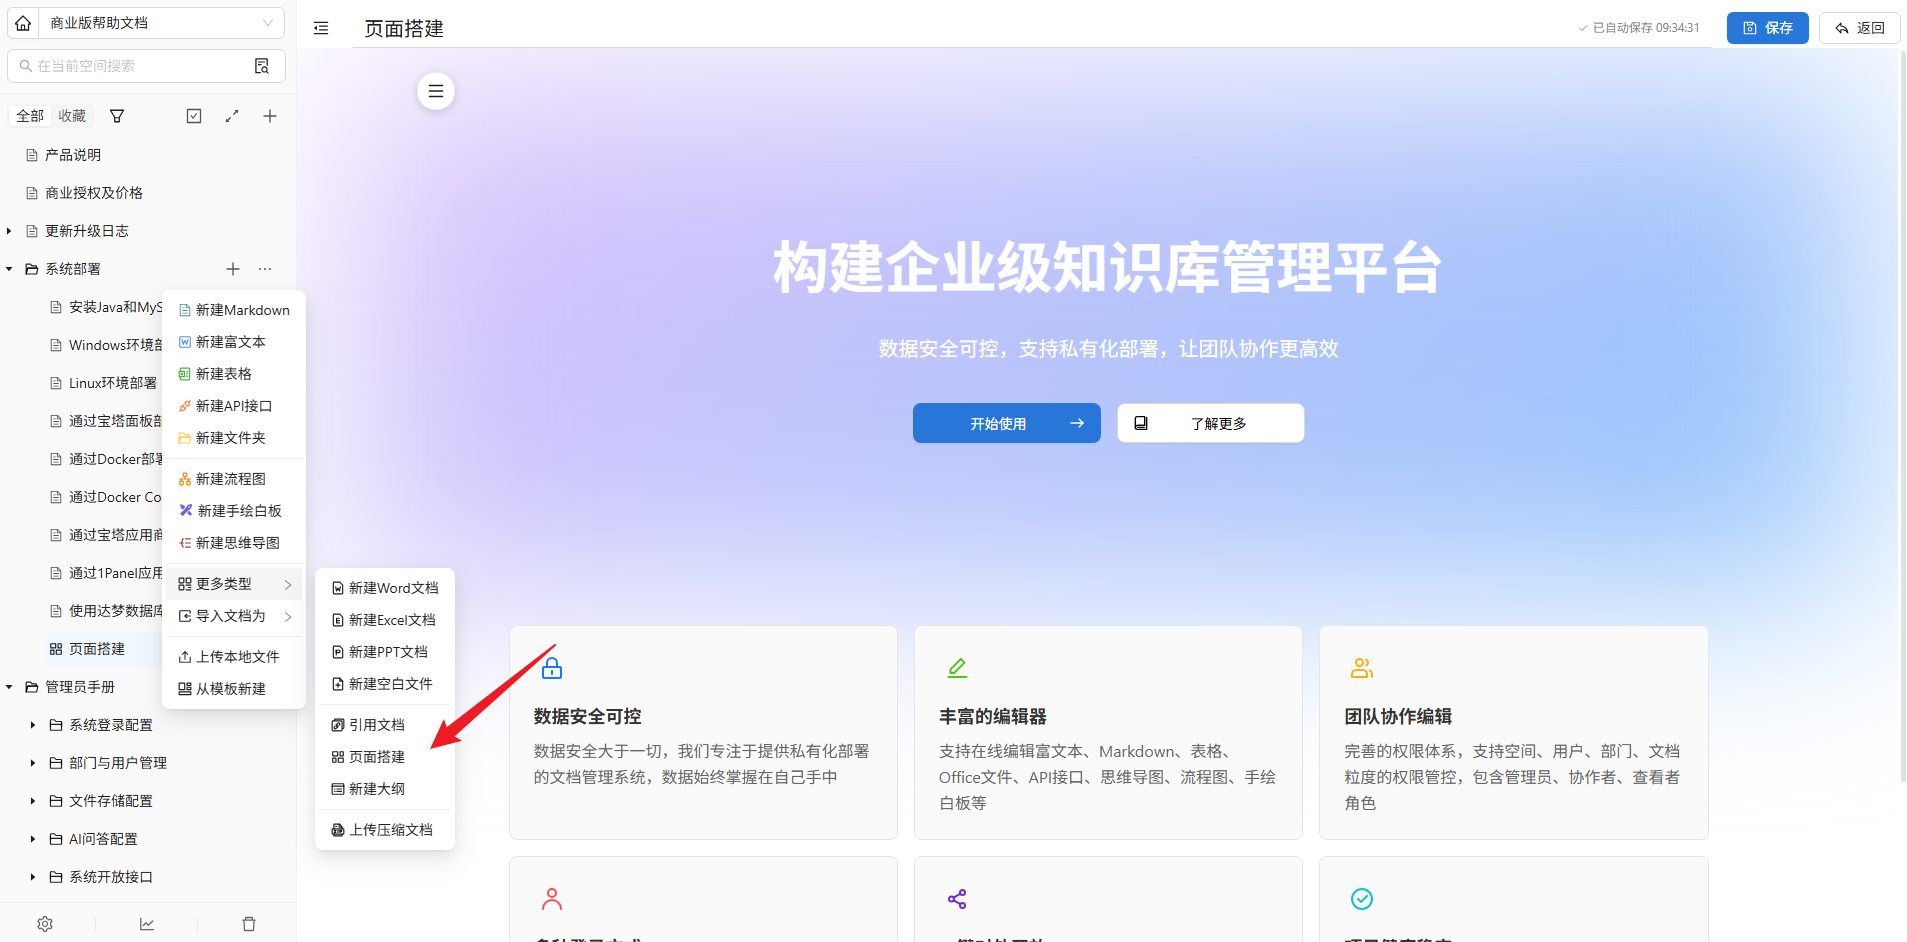Click the round hamburger menu button on page
The height and width of the screenshot is (942, 1907).
tap(436, 91)
